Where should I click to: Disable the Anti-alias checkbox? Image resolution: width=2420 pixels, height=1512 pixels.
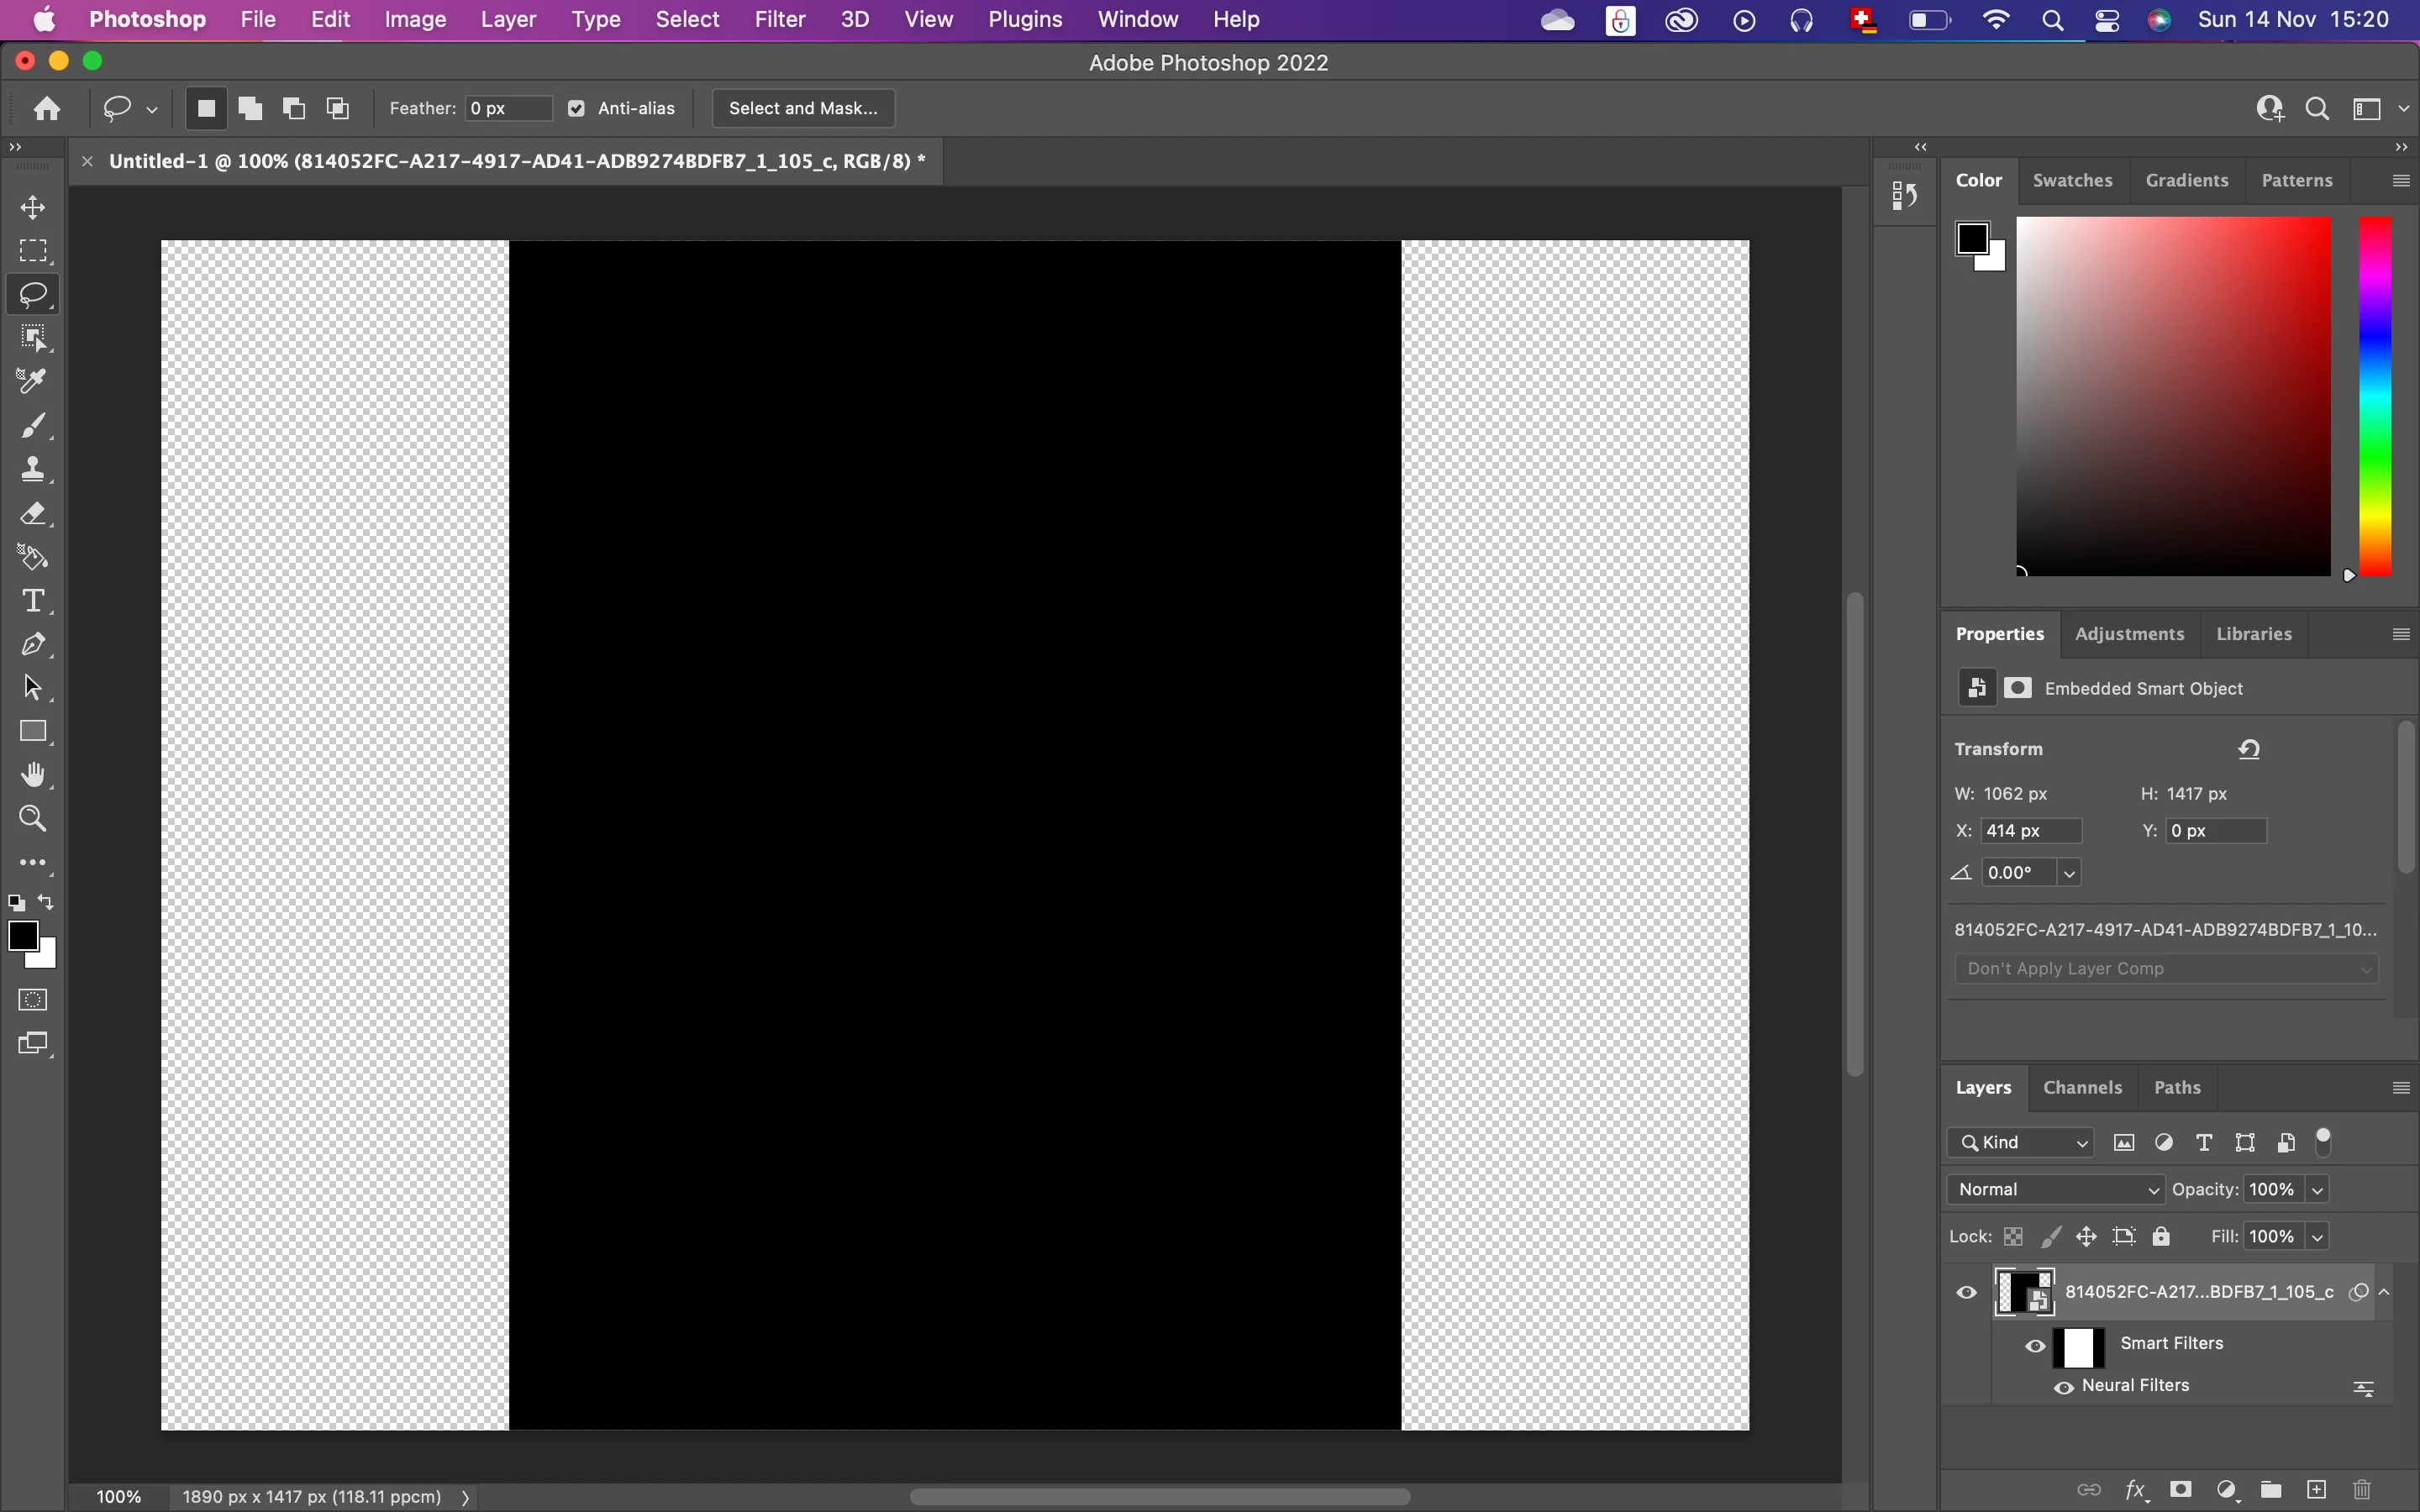pos(577,109)
